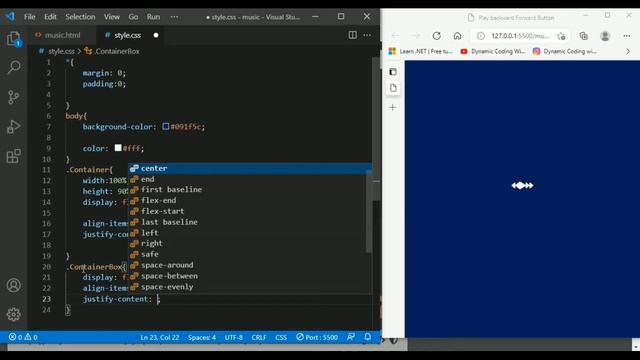The height and width of the screenshot is (360, 640).
Task: Show more bookmarks via chevron
Action: [x=628, y=51]
